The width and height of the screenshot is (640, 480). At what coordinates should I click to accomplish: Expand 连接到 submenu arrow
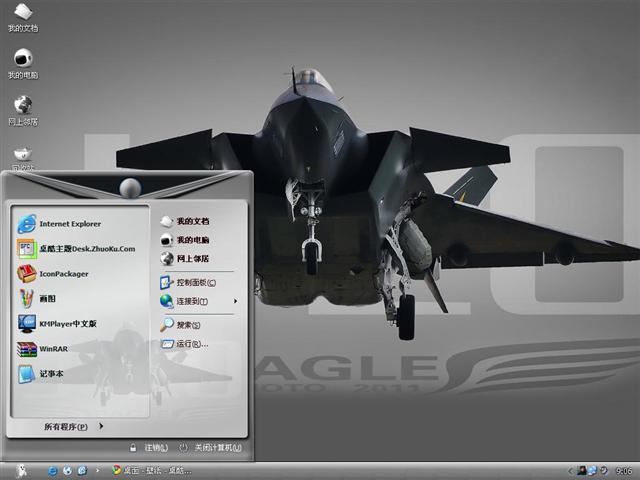[x=235, y=301]
